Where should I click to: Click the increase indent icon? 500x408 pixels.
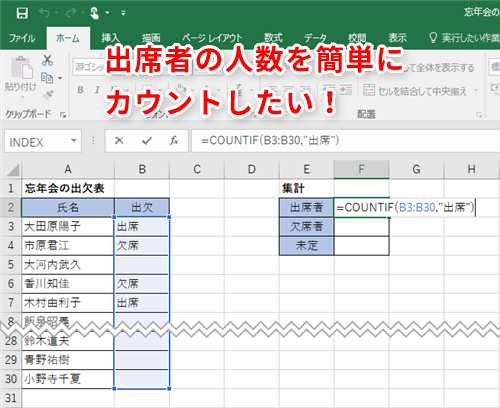click(x=346, y=90)
